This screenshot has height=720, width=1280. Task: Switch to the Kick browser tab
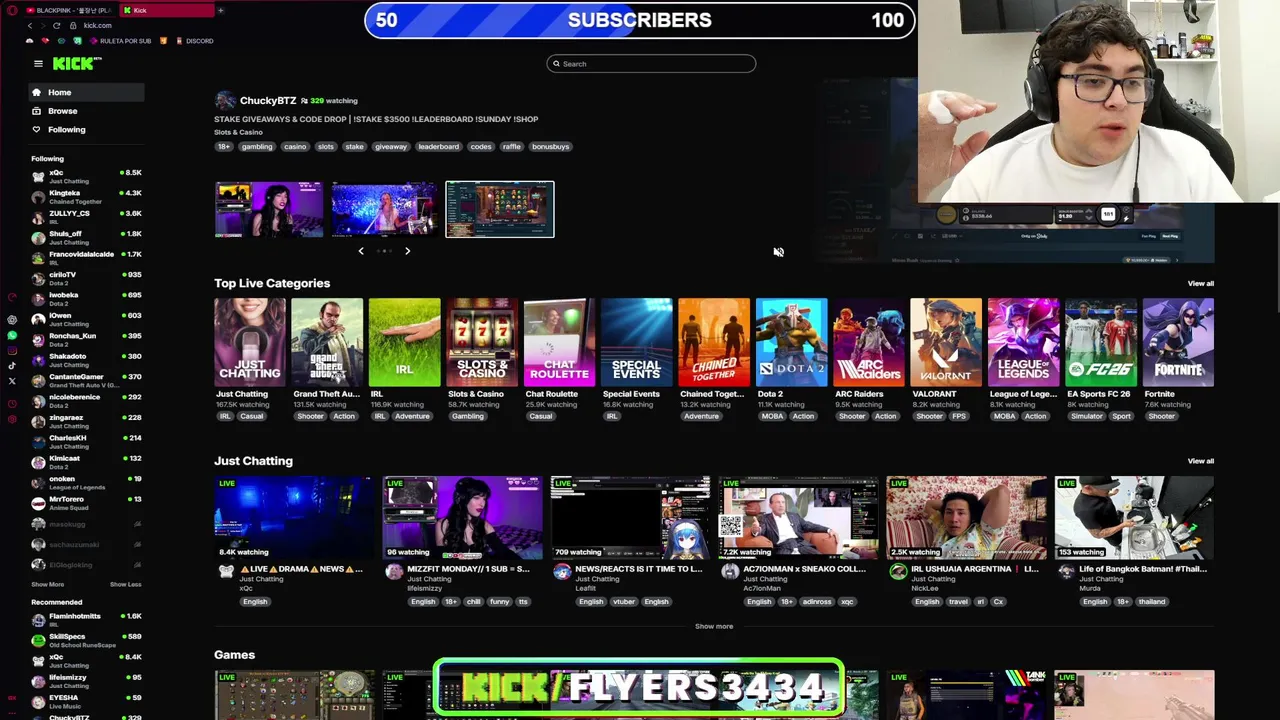[165, 10]
